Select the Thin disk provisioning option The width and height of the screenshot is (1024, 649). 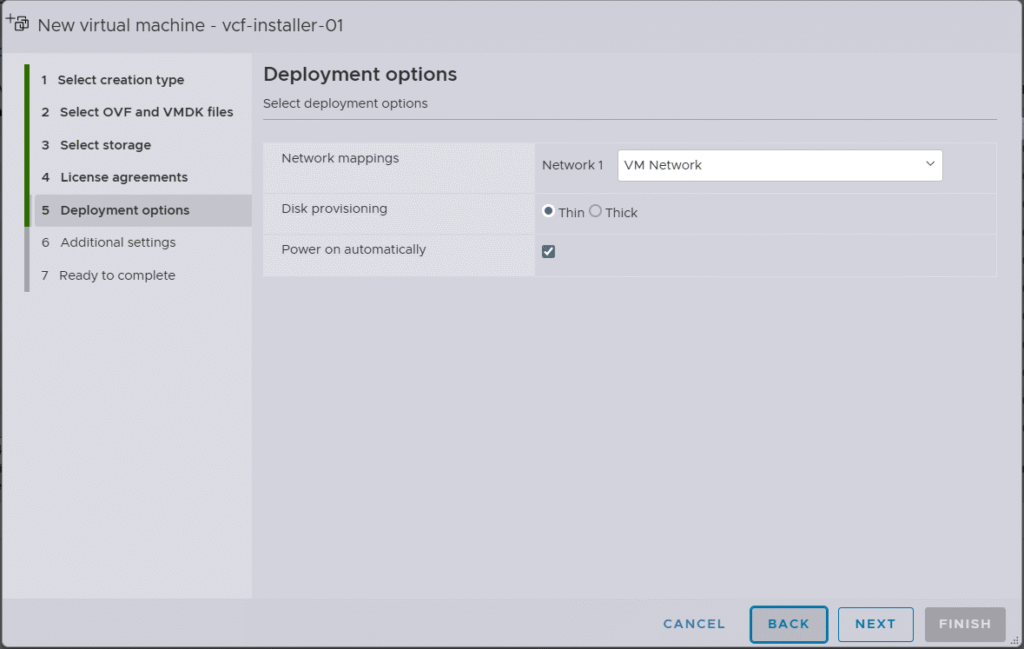548,212
